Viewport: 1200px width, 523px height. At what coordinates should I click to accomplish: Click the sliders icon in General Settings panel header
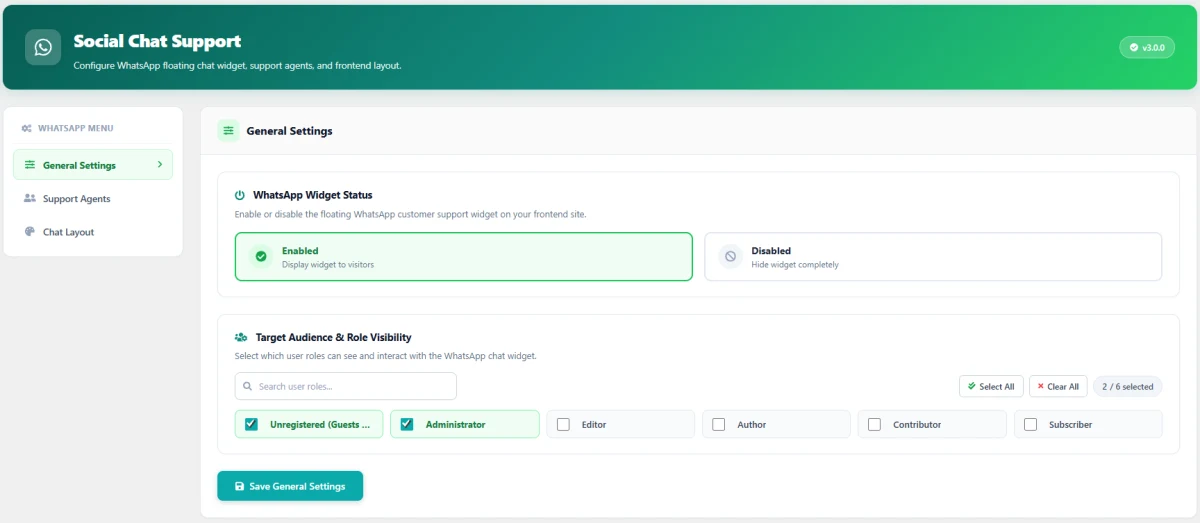(x=229, y=131)
